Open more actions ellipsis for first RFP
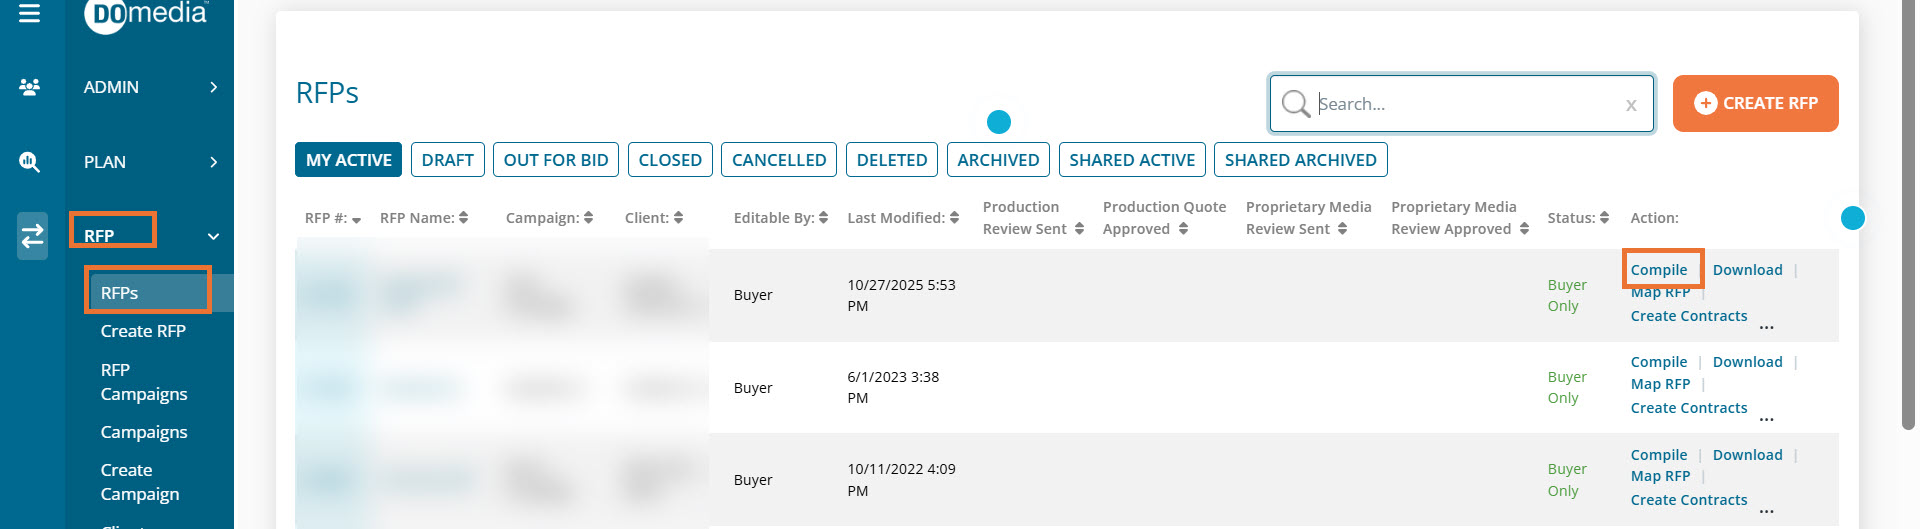 coord(1766,325)
